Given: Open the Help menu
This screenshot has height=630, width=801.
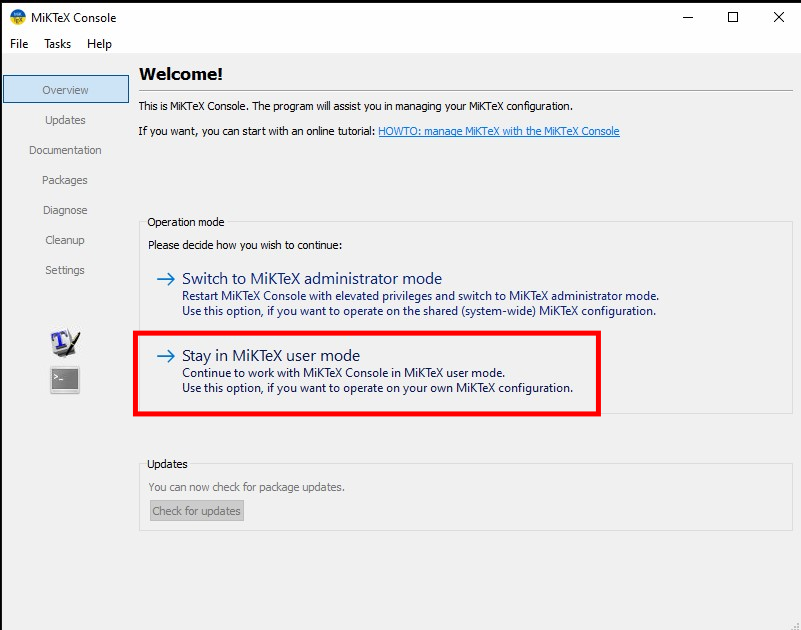Looking at the screenshot, I should pos(99,44).
